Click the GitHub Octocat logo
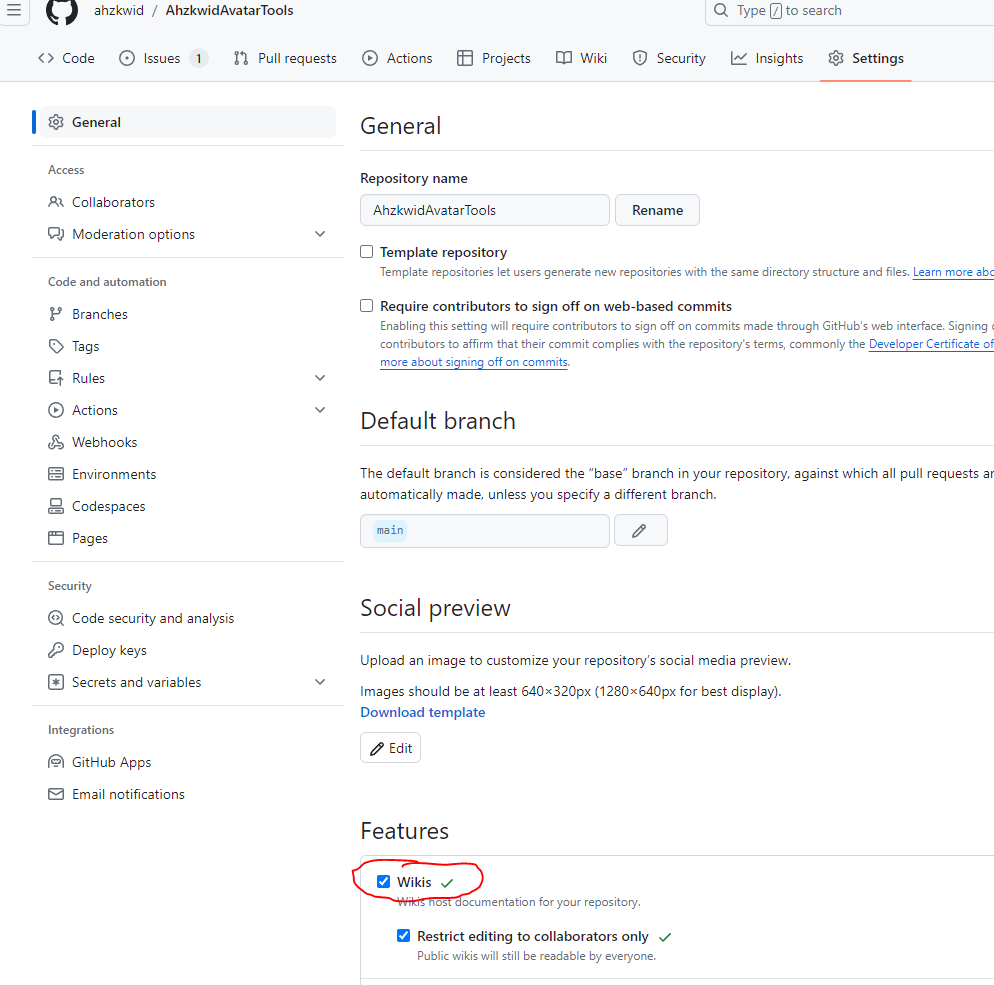This screenshot has width=994, height=985. [x=62, y=11]
